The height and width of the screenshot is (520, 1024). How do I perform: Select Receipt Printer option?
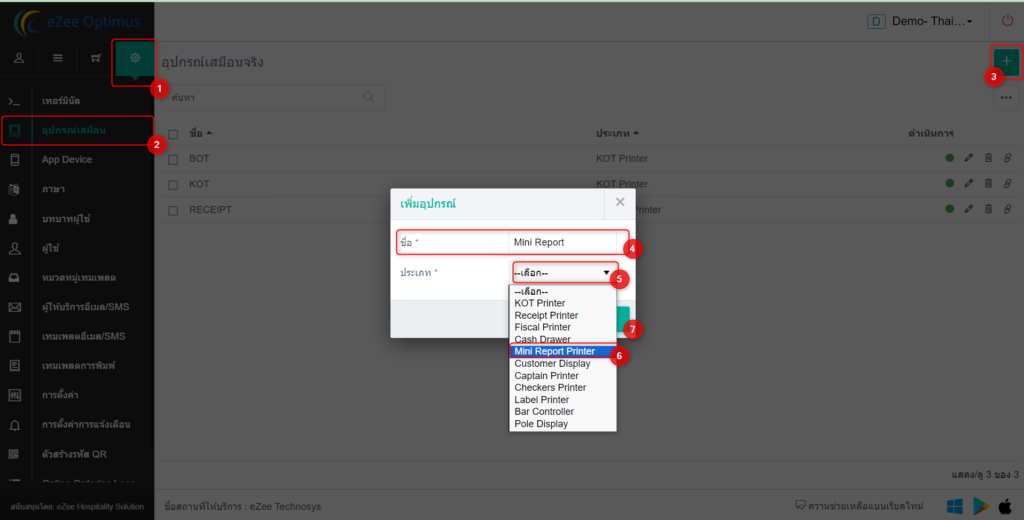point(562,316)
